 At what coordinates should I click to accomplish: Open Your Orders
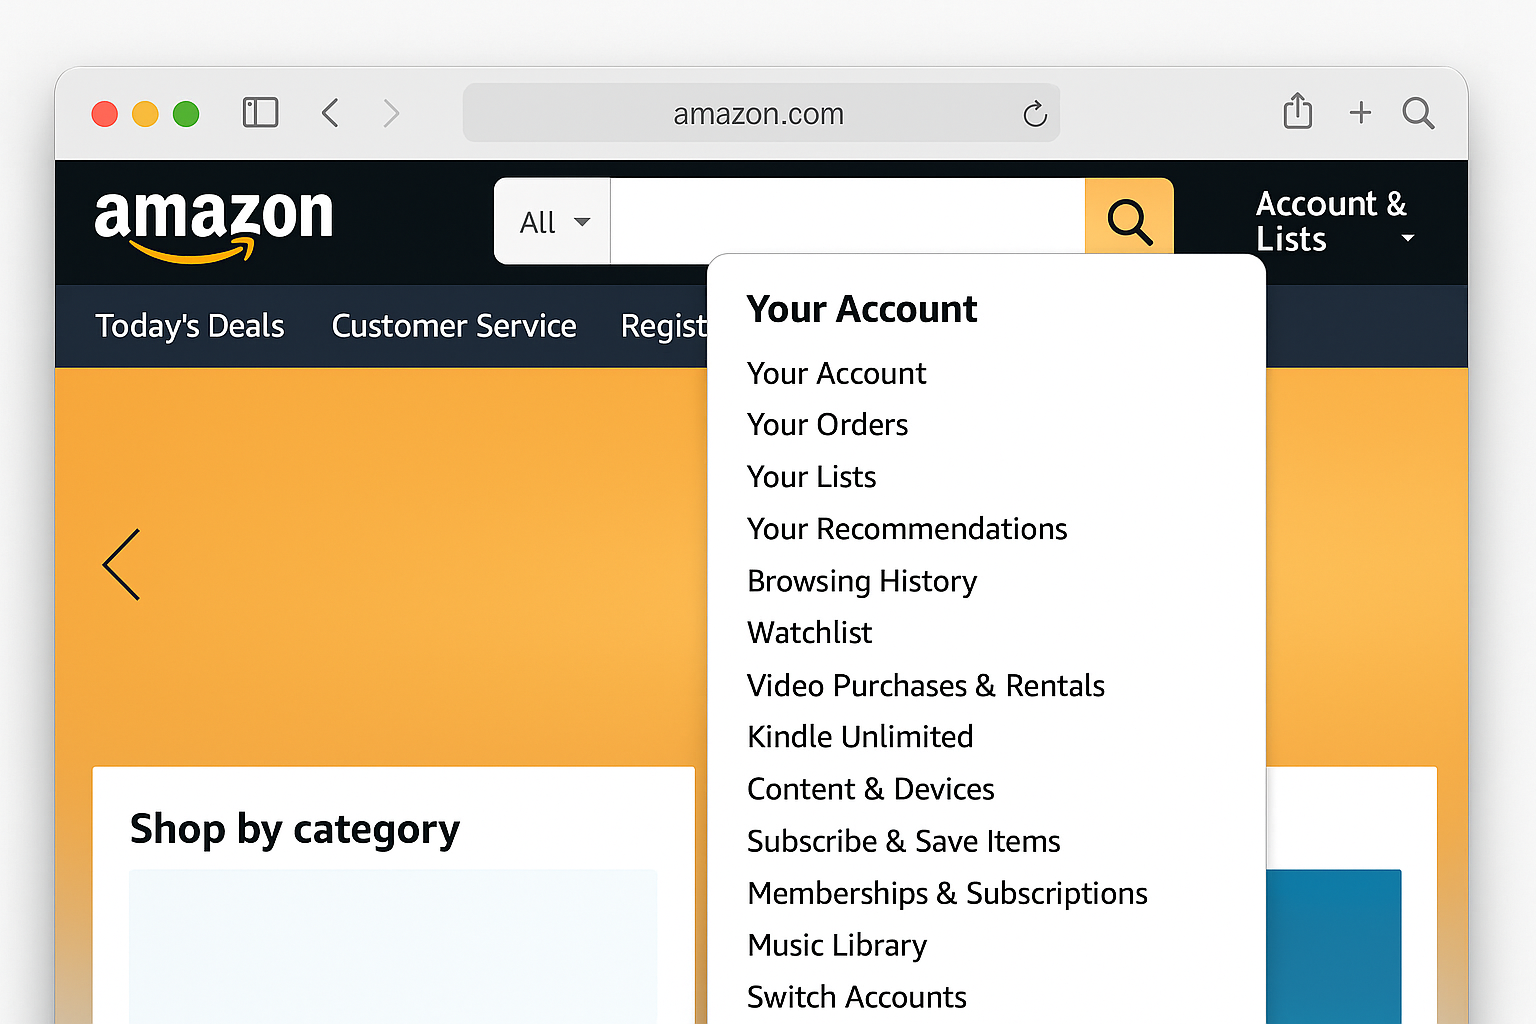coord(827,424)
